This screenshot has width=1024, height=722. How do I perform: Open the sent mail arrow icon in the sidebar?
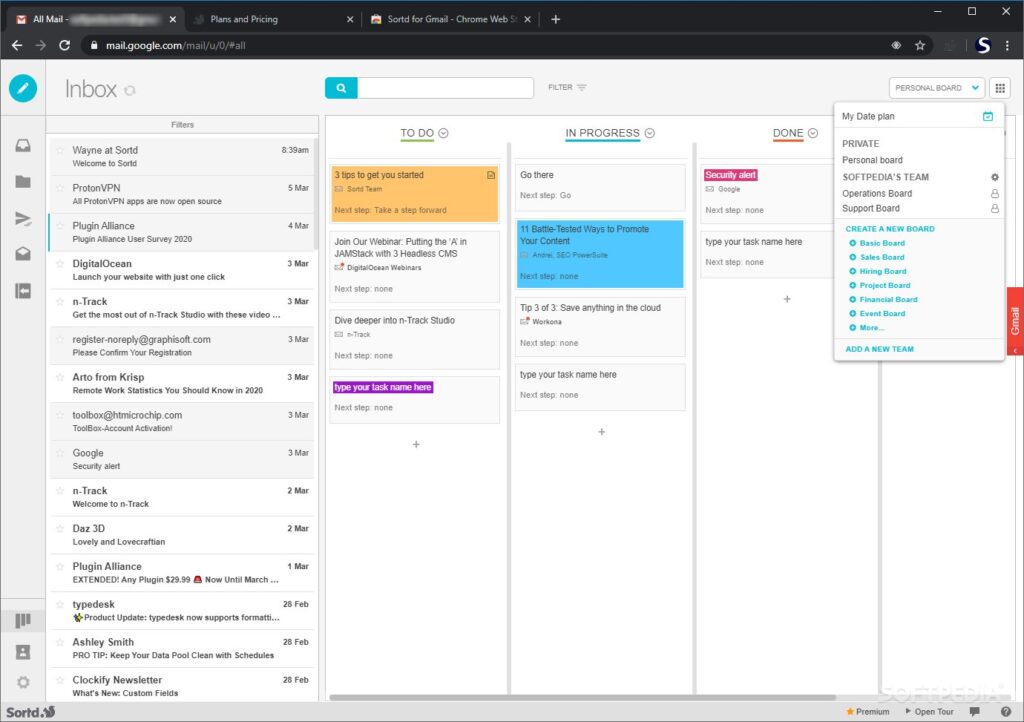point(23,218)
